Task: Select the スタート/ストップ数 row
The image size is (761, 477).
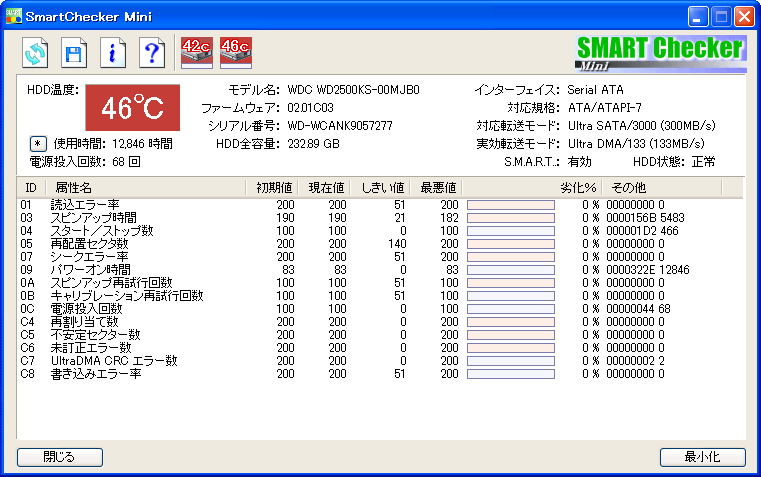Action: 380,231
